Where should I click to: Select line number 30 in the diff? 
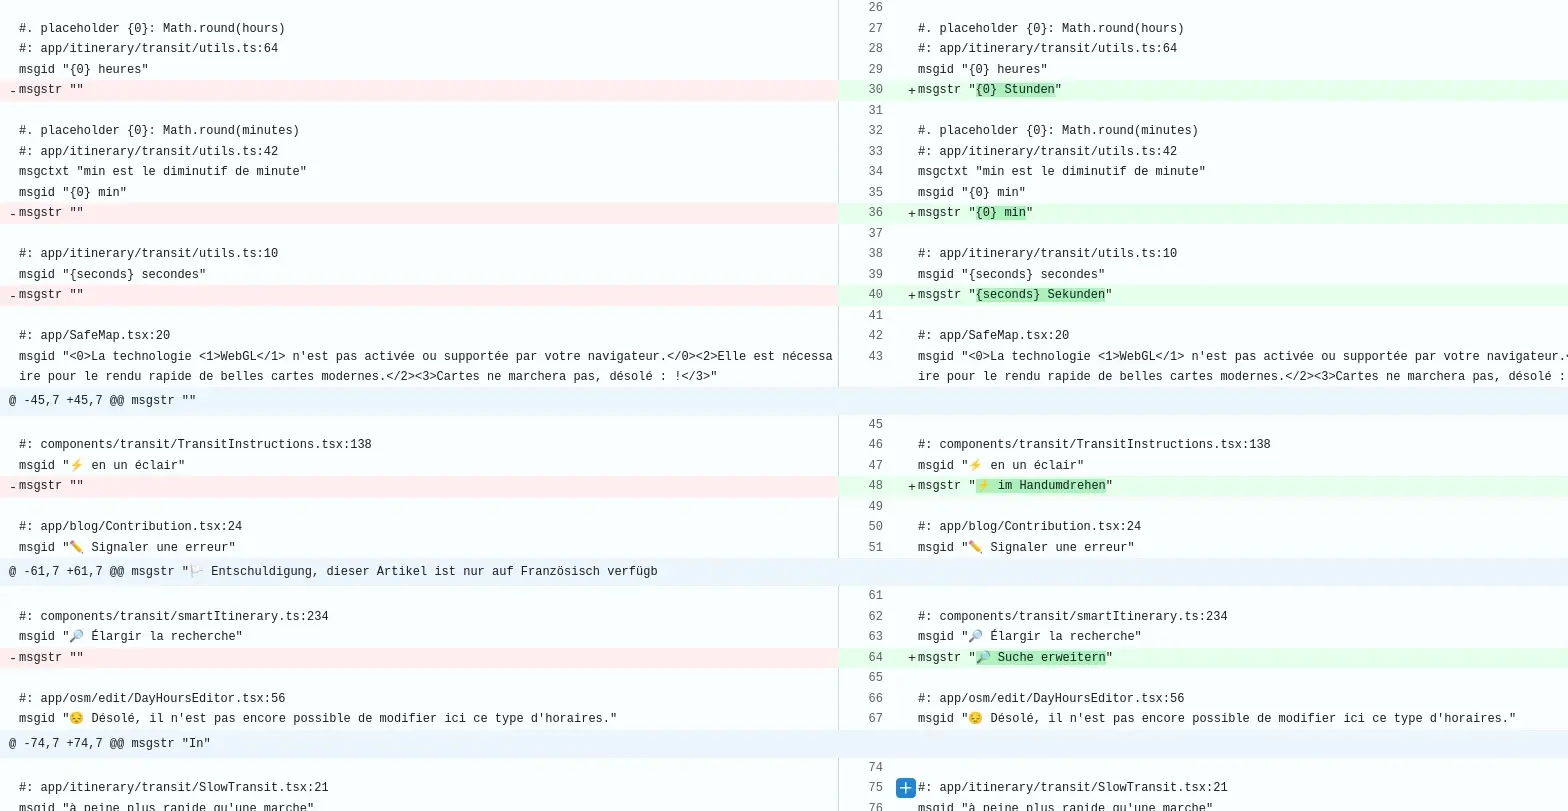click(x=875, y=90)
